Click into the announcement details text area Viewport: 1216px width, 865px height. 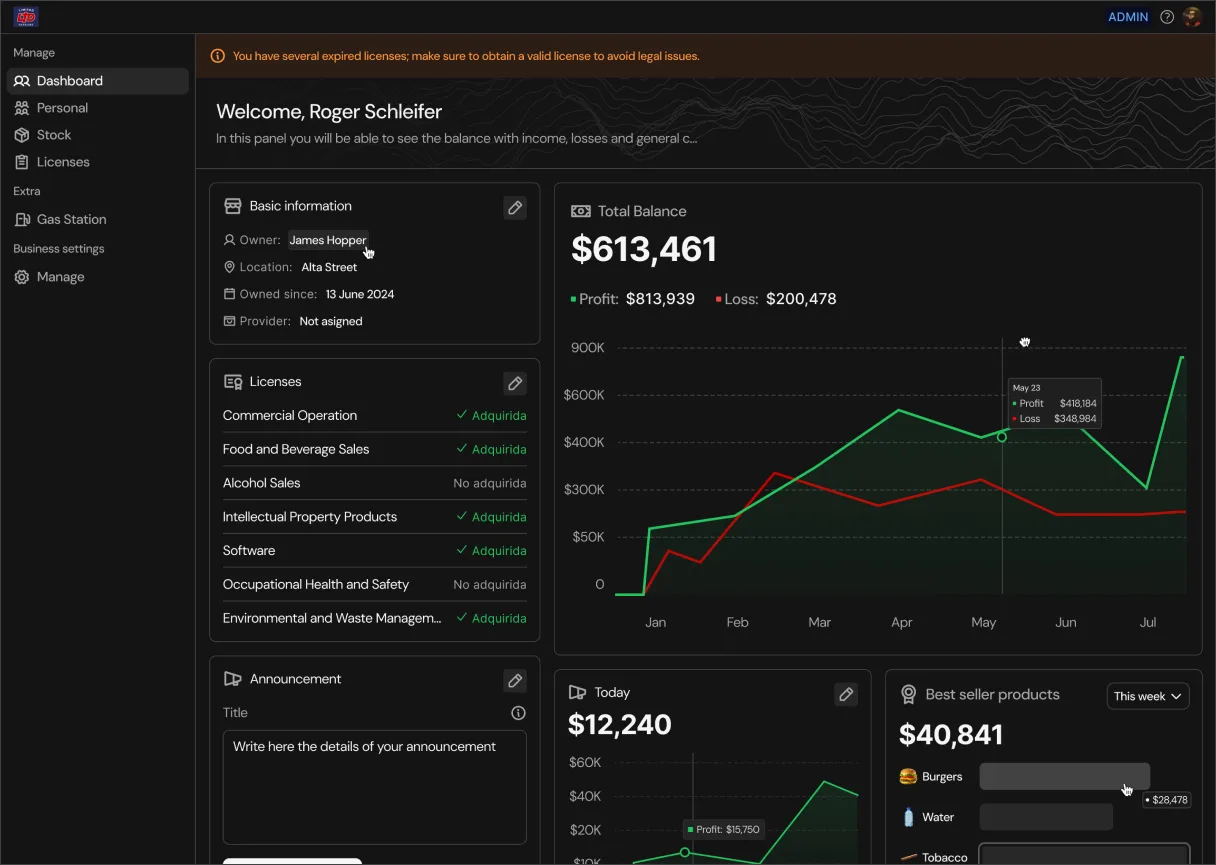(x=375, y=787)
